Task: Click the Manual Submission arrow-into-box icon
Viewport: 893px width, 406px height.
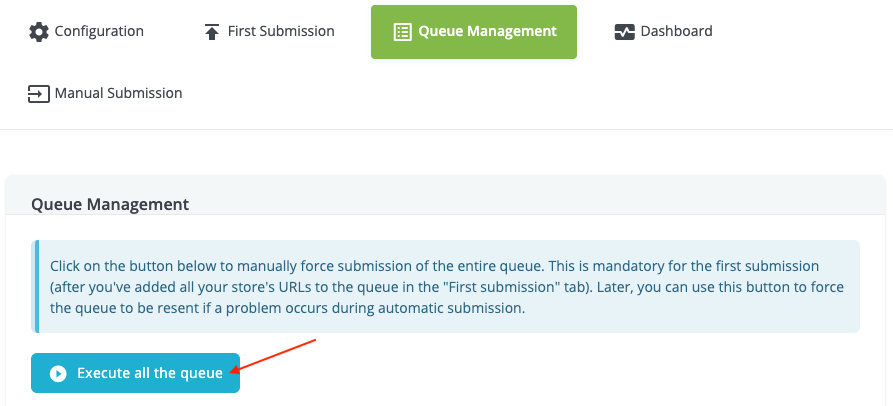Action: tap(39, 94)
